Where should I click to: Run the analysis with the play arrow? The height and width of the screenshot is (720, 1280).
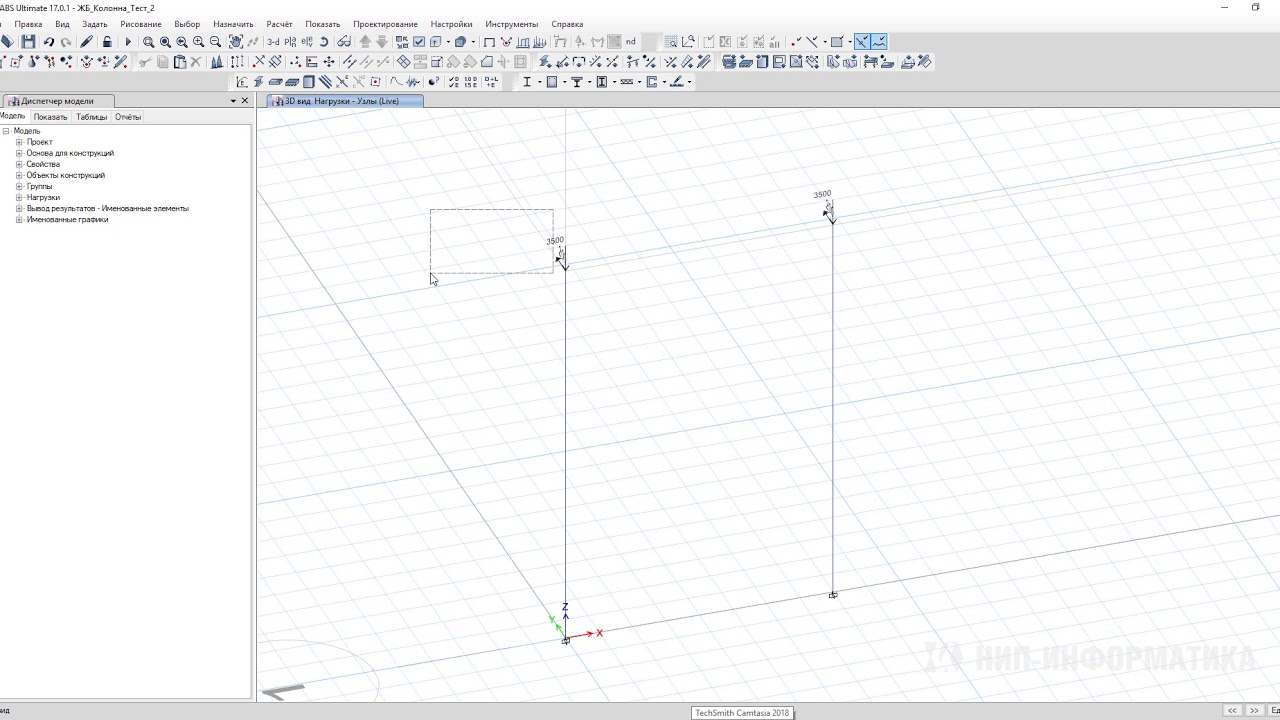(x=128, y=42)
